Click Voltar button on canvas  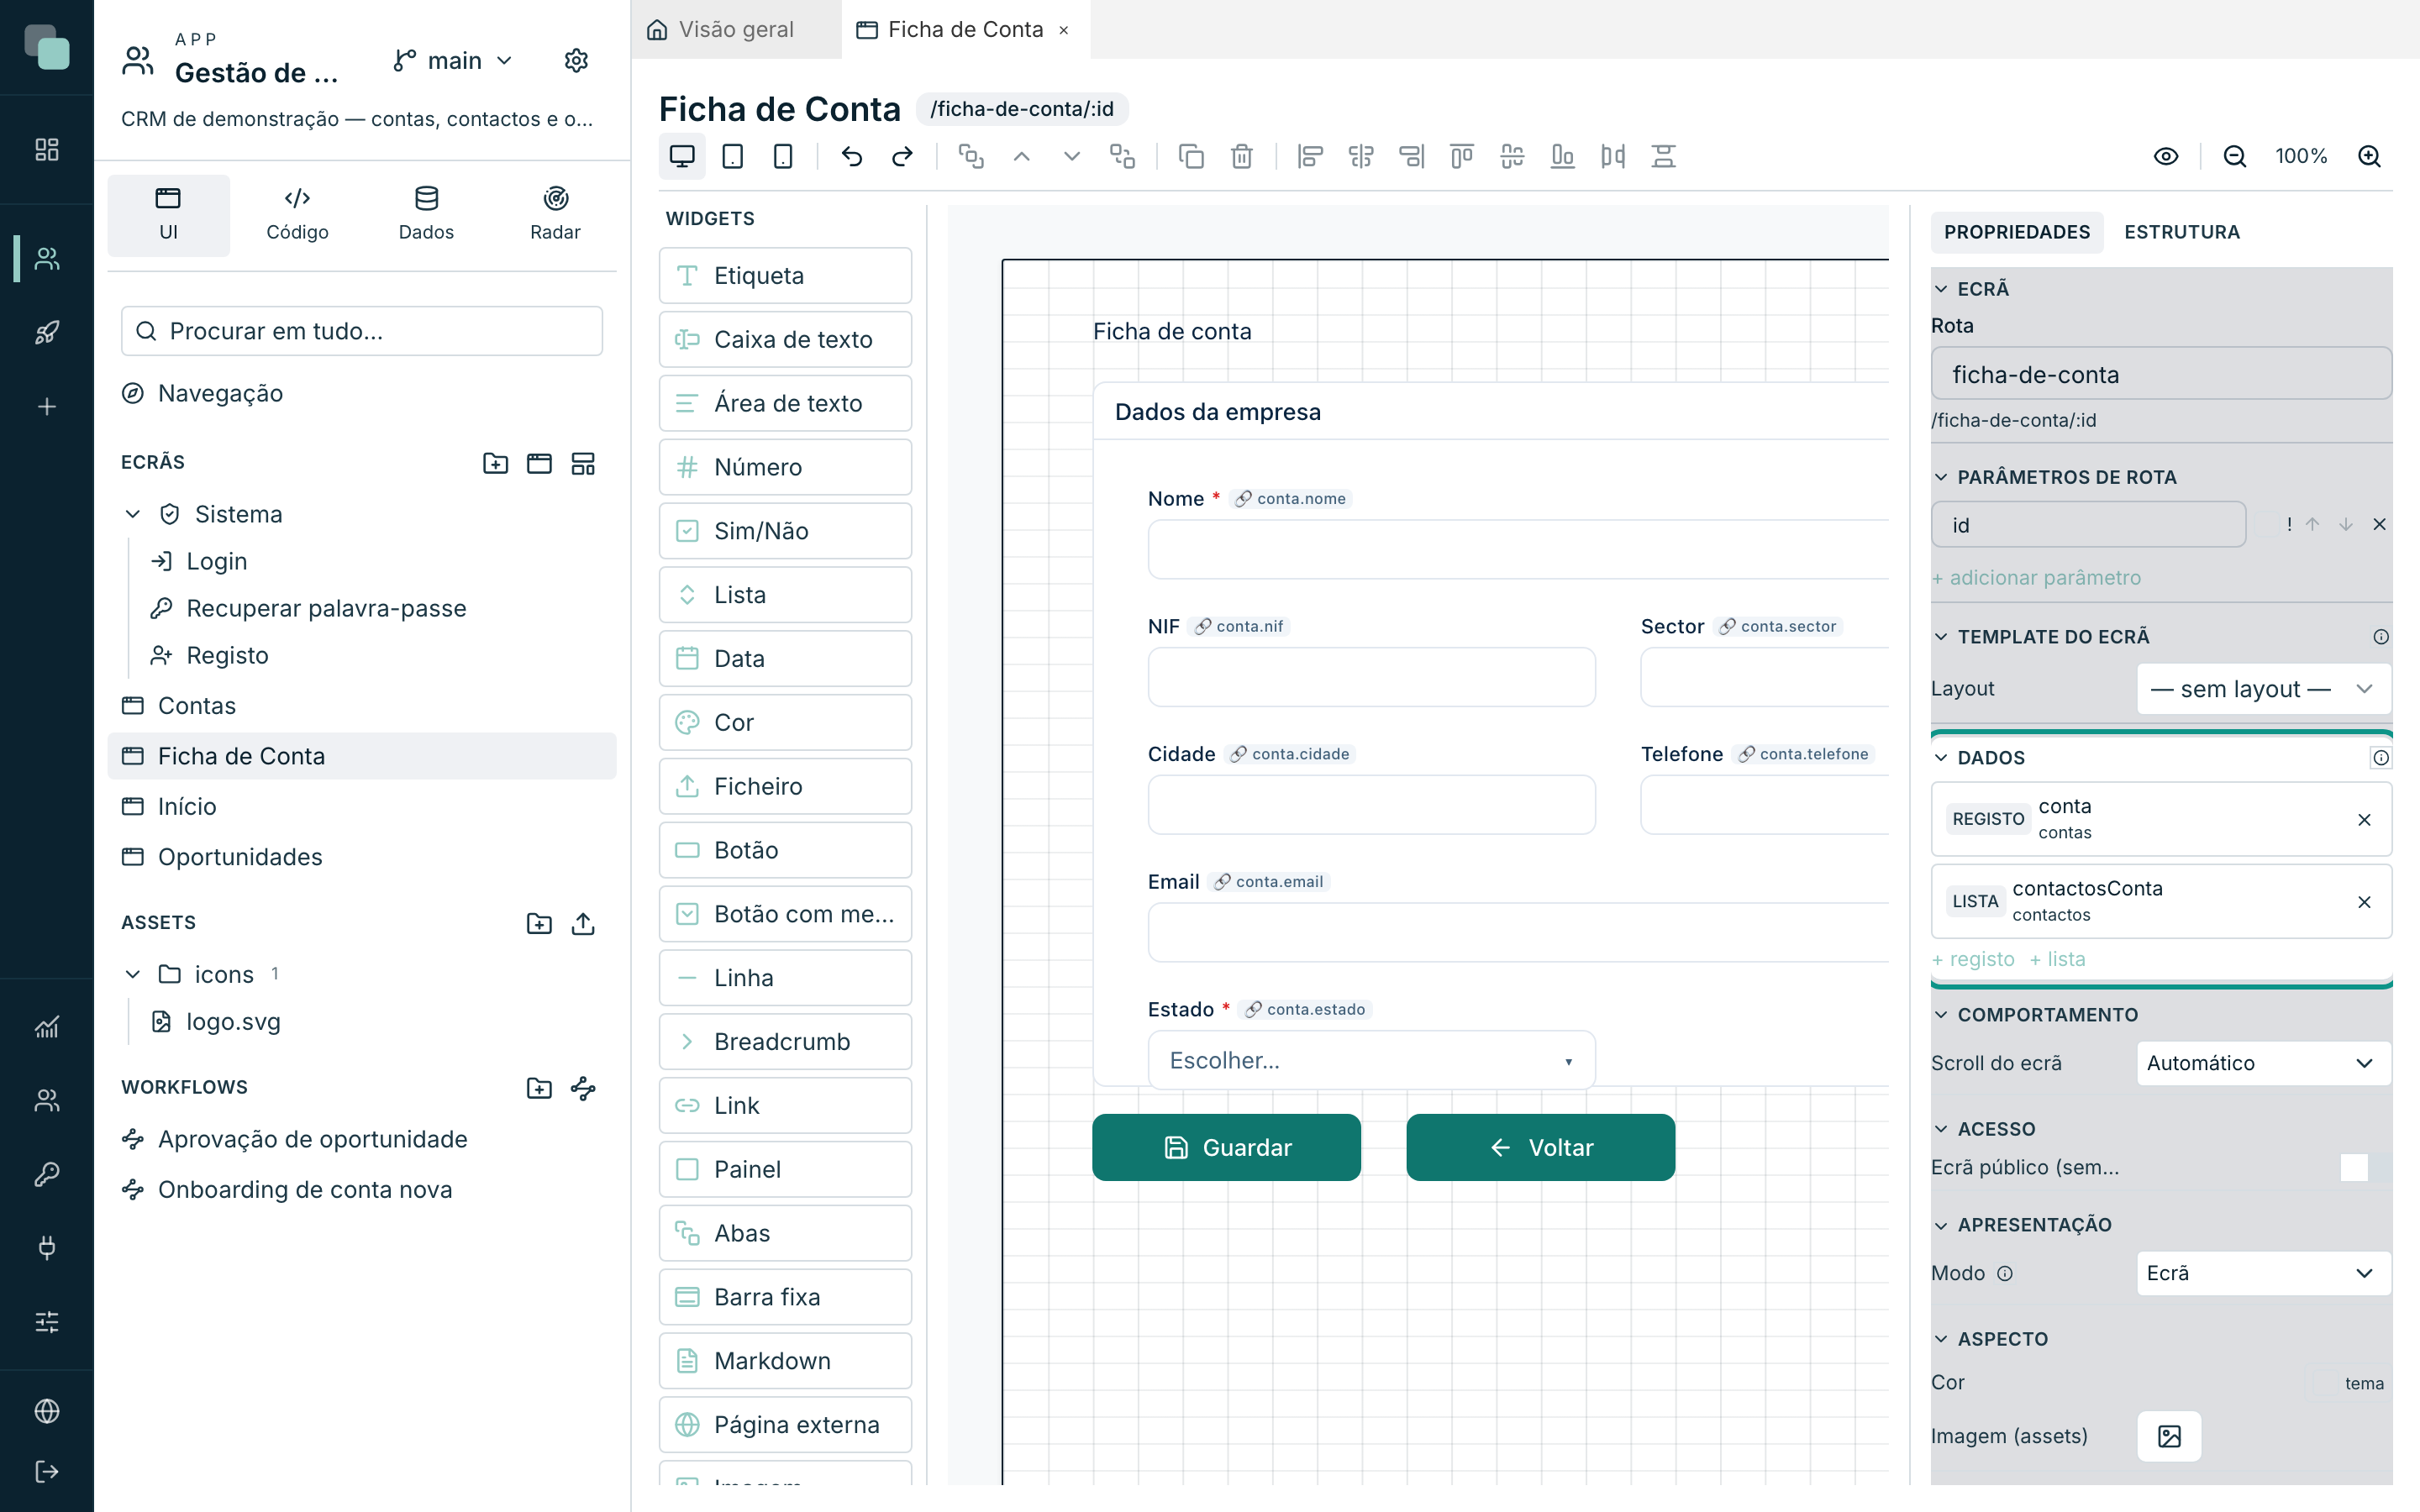[x=1540, y=1147]
